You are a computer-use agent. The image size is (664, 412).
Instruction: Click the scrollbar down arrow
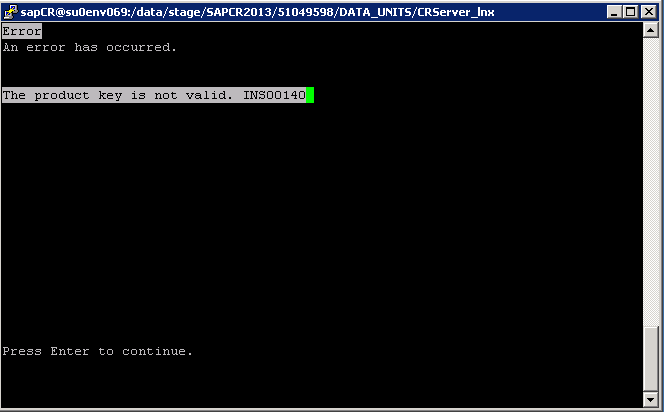click(650, 398)
